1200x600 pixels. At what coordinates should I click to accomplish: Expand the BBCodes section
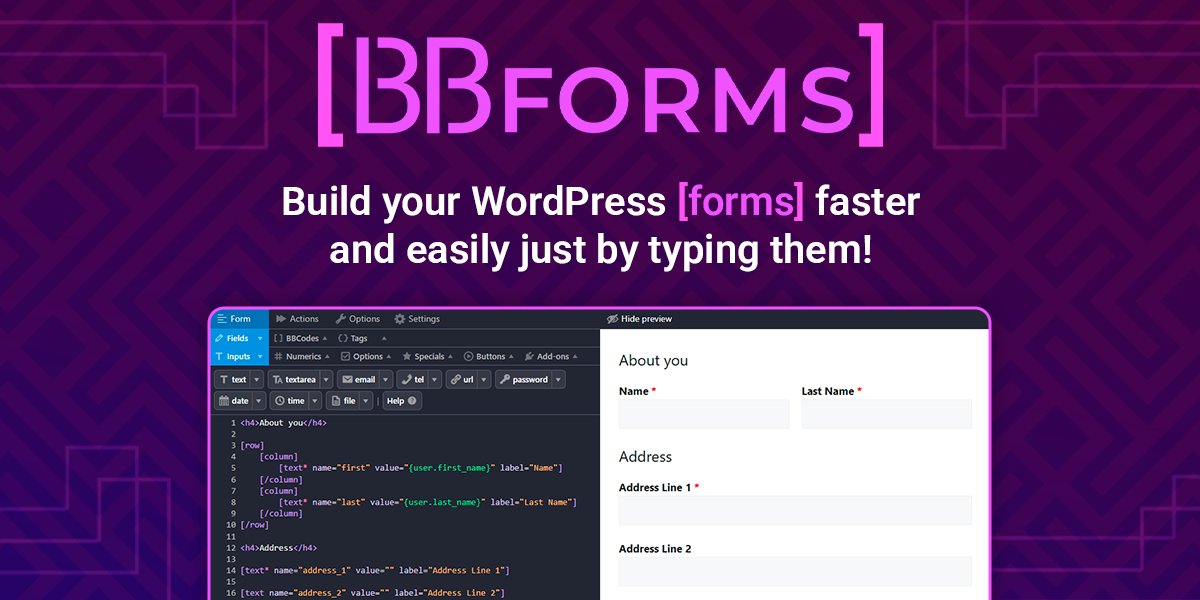[x=300, y=338]
